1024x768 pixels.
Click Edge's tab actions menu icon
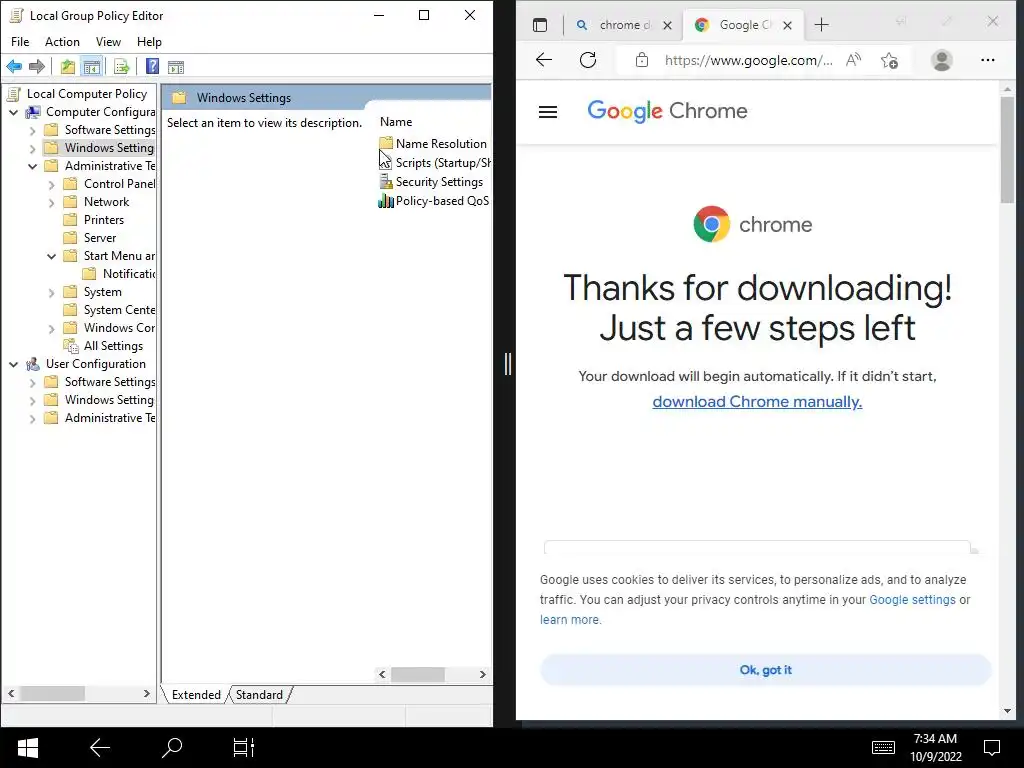539,25
